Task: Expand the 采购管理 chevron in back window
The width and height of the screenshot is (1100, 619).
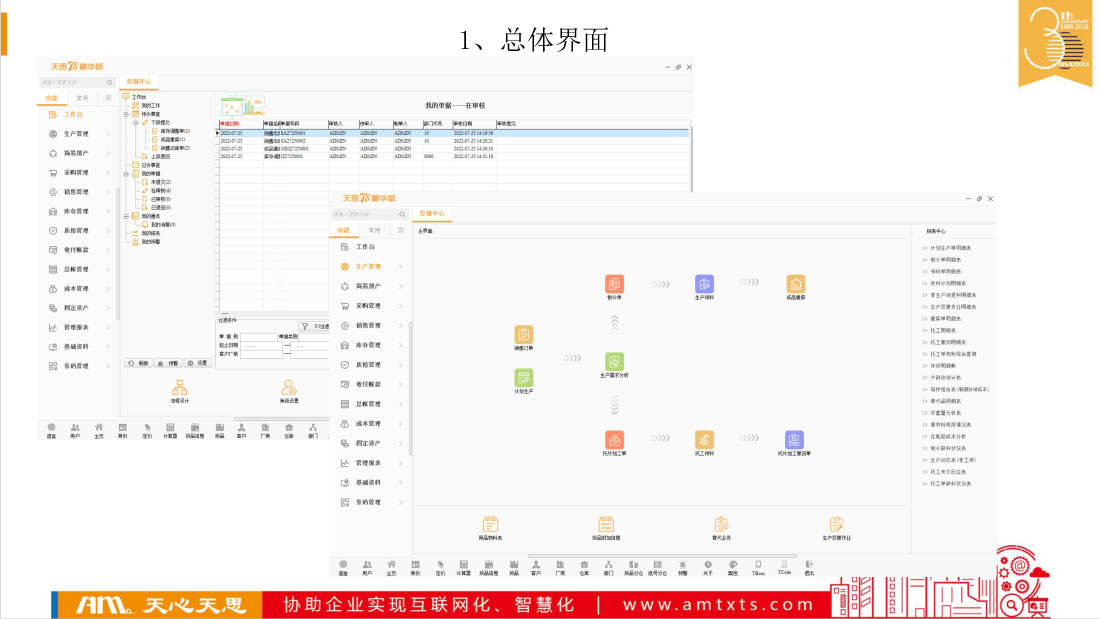Action: 111,173
